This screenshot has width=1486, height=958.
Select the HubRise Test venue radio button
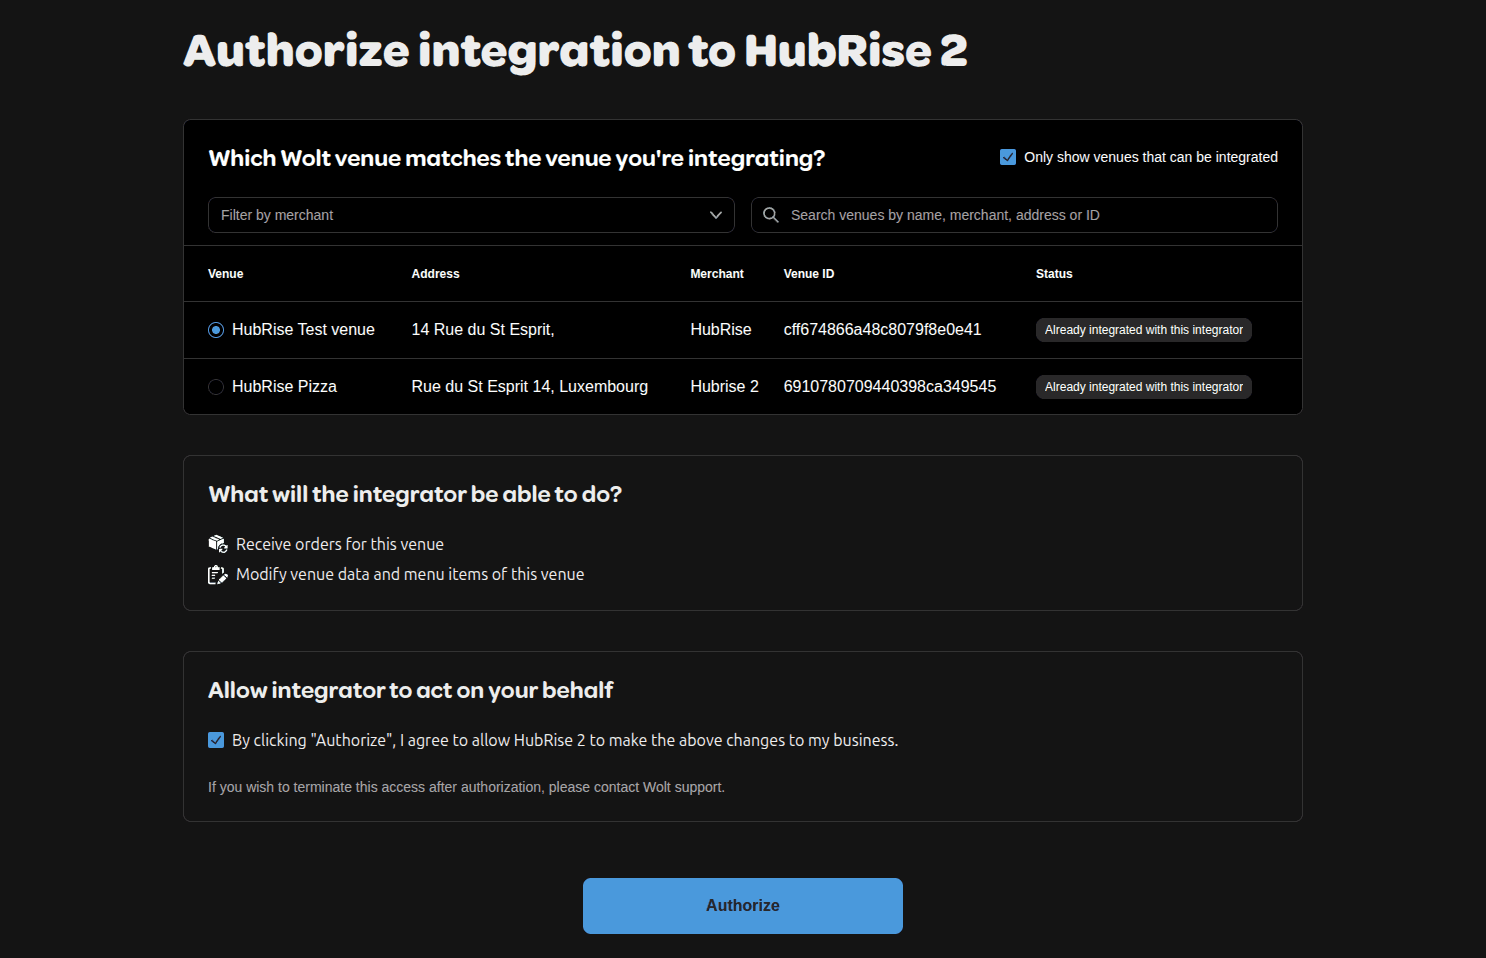click(x=216, y=330)
